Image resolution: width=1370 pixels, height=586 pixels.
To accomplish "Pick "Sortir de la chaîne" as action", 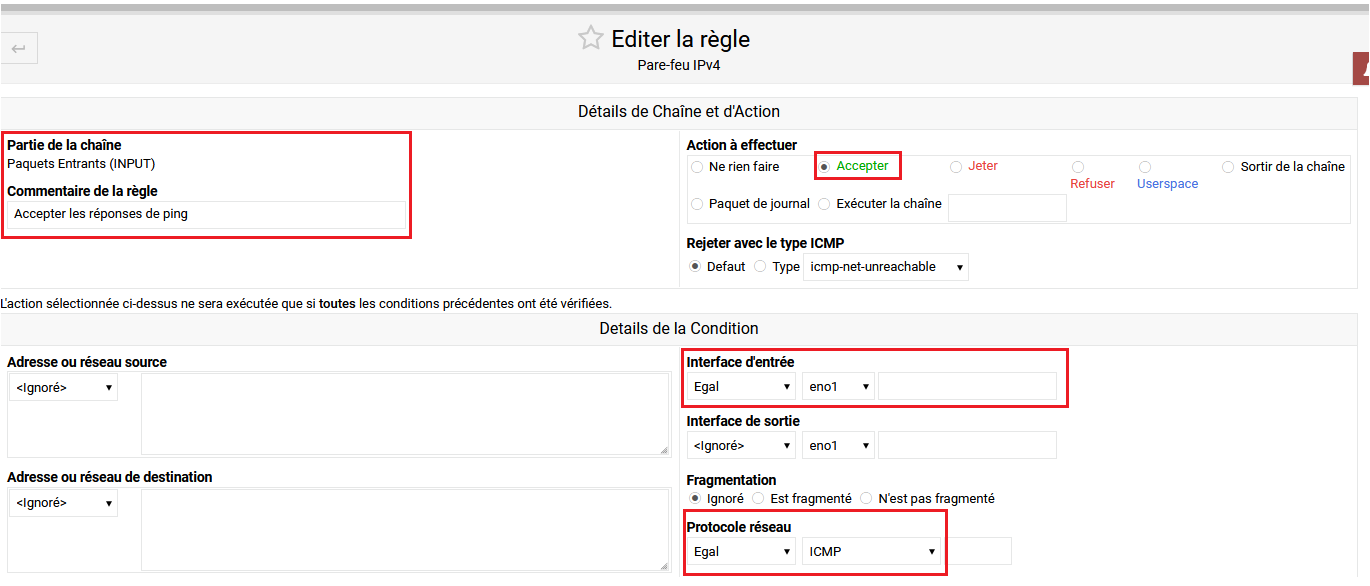I will [x=1228, y=166].
